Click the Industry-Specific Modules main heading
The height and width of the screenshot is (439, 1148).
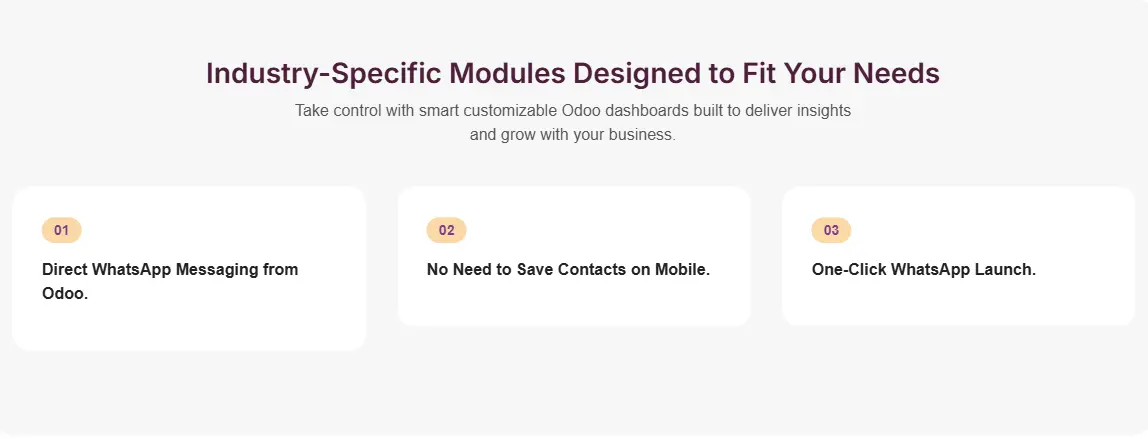(573, 74)
